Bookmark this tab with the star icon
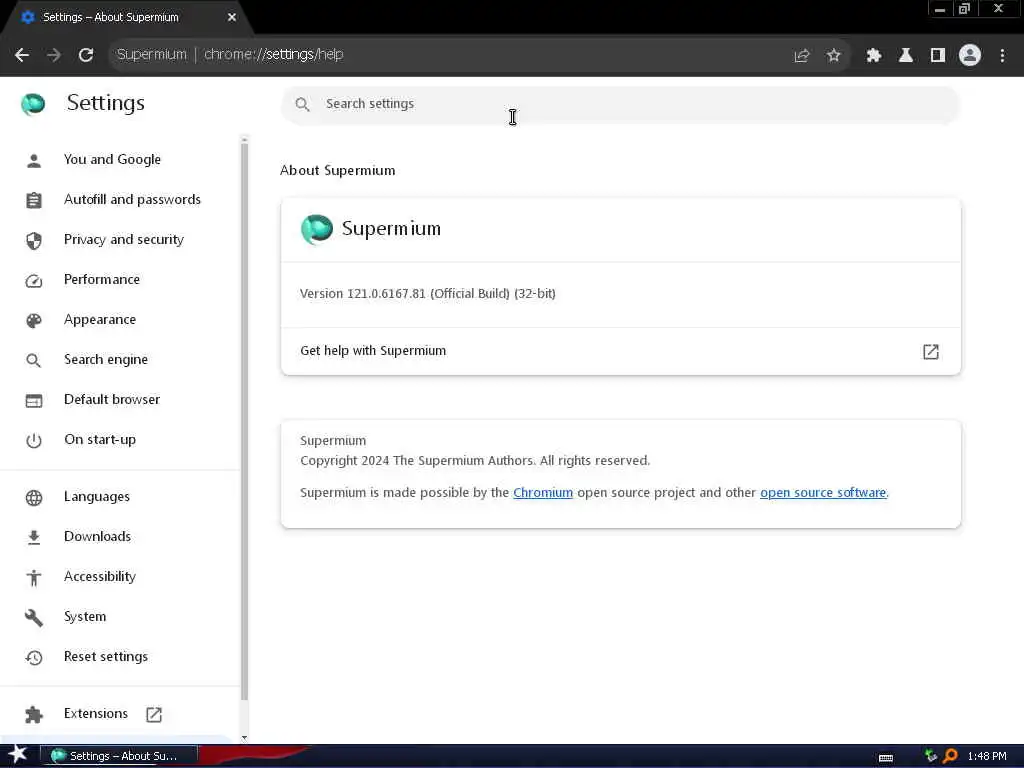Screen dimensions: 1024x768 [x=833, y=56]
